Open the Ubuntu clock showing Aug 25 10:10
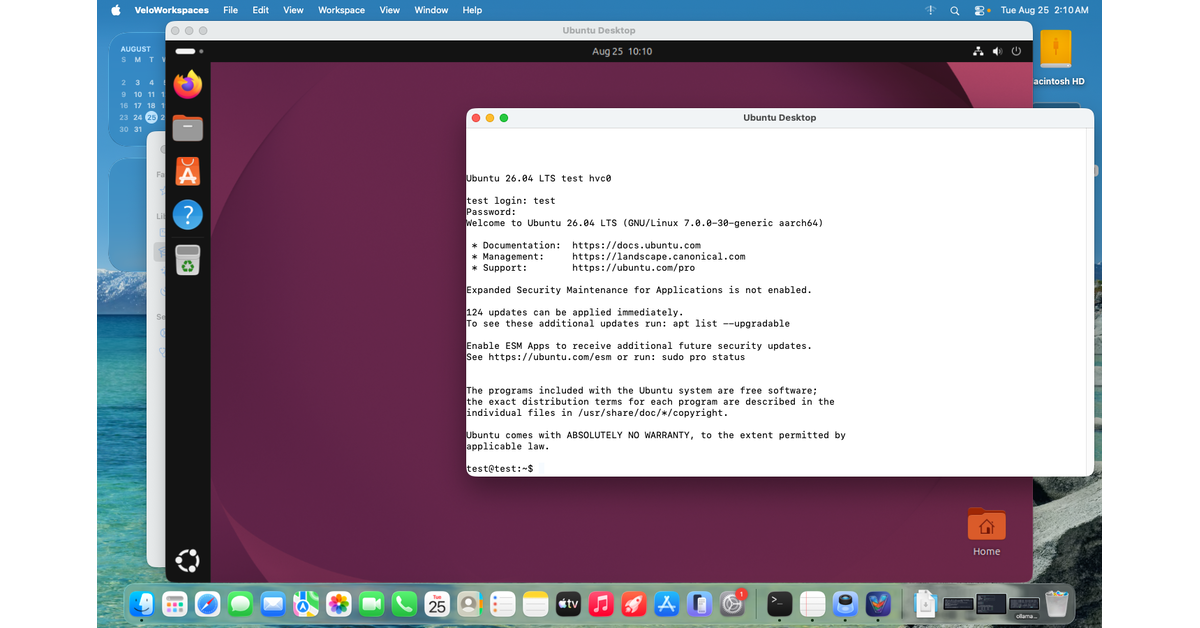 pos(622,51)
